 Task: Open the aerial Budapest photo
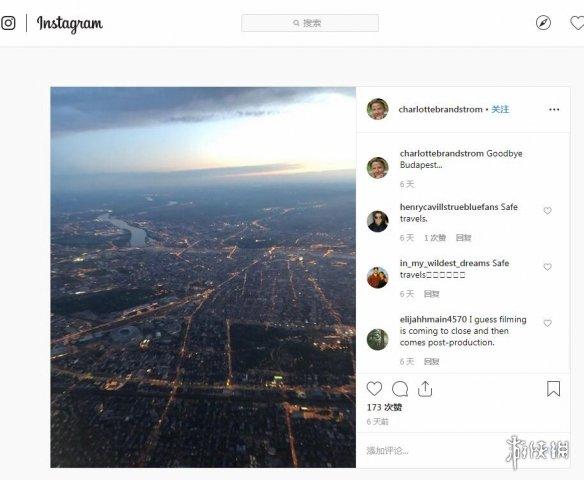203,277
